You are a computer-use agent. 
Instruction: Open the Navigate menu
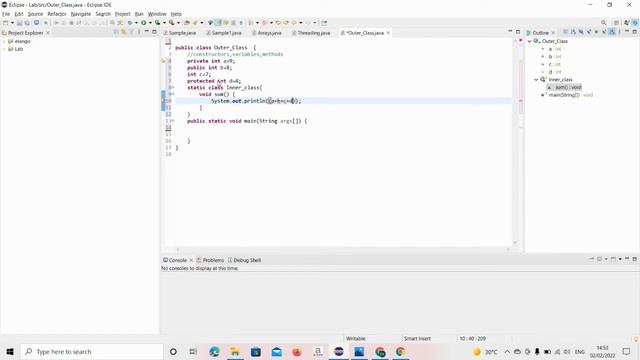pyautogui.click(x=81, y=14)
